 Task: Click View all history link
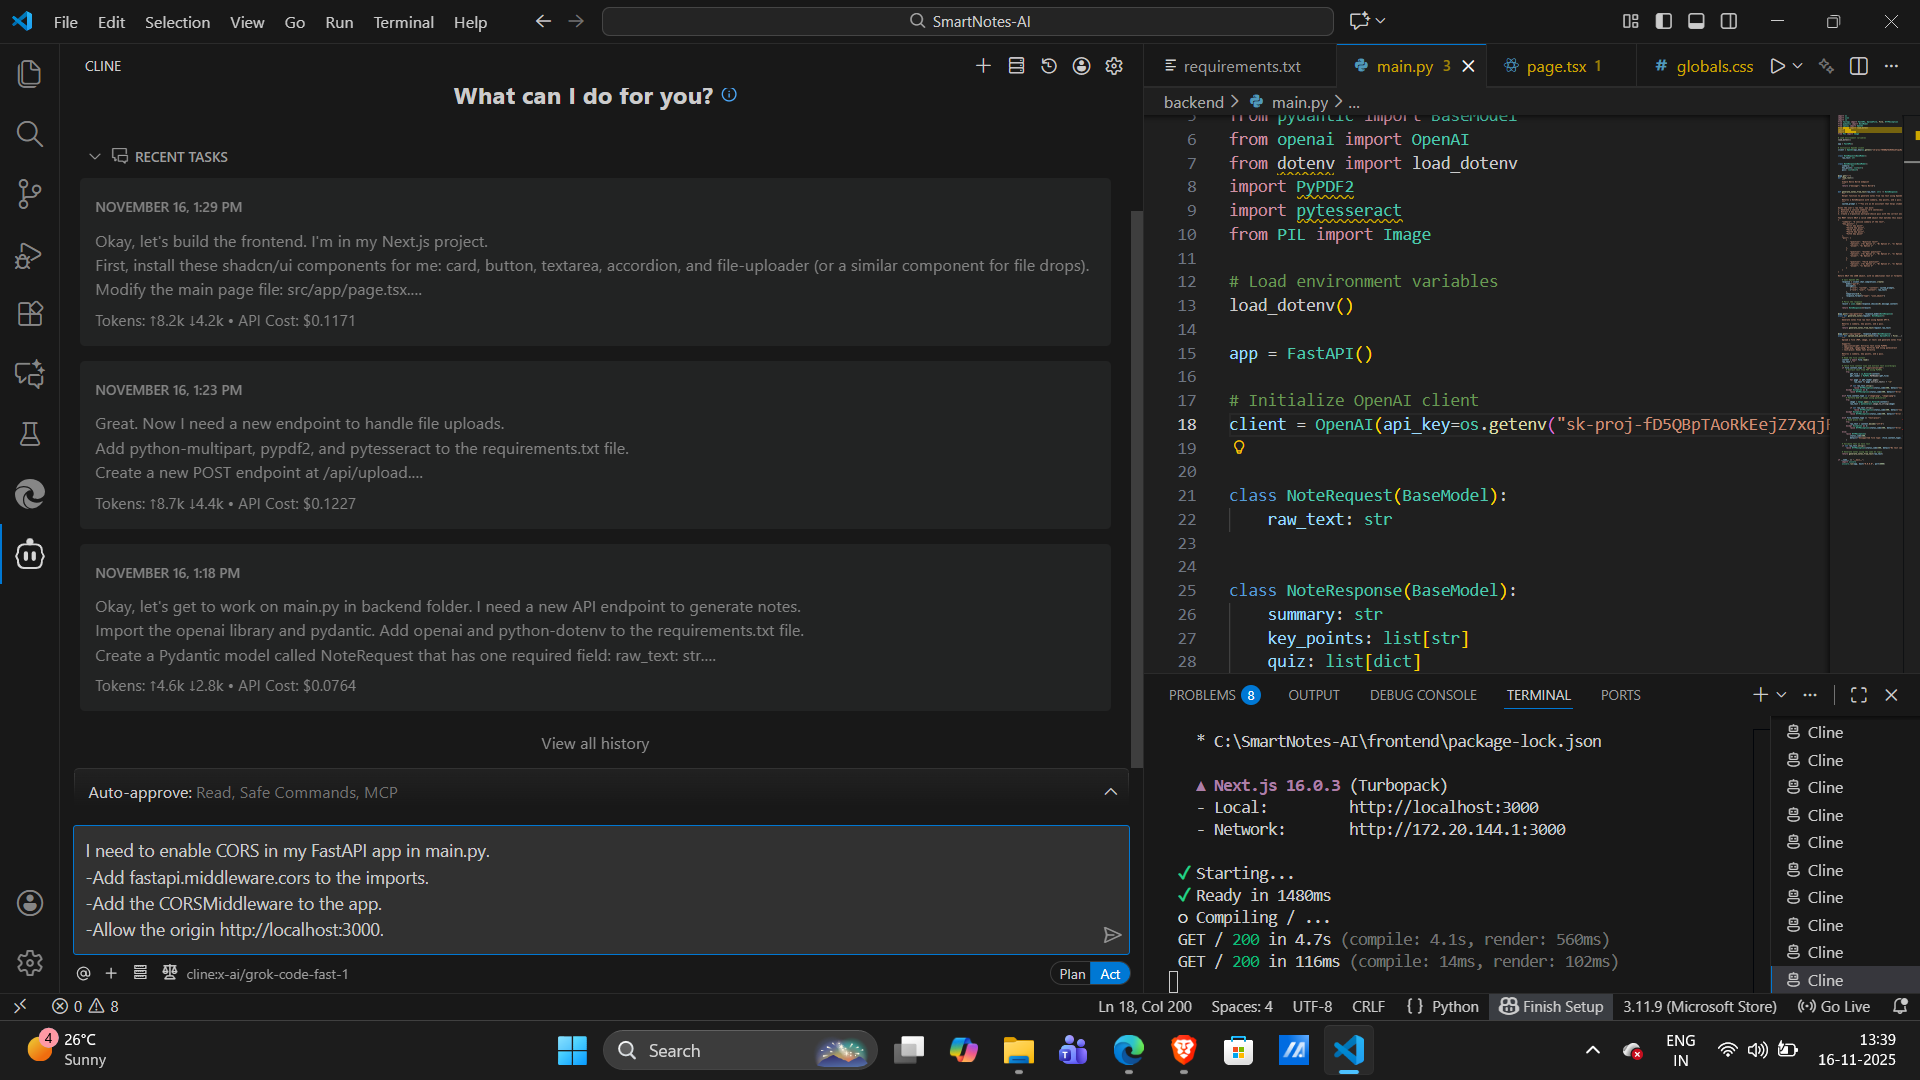pyautogui.click(x=595, y=744)
